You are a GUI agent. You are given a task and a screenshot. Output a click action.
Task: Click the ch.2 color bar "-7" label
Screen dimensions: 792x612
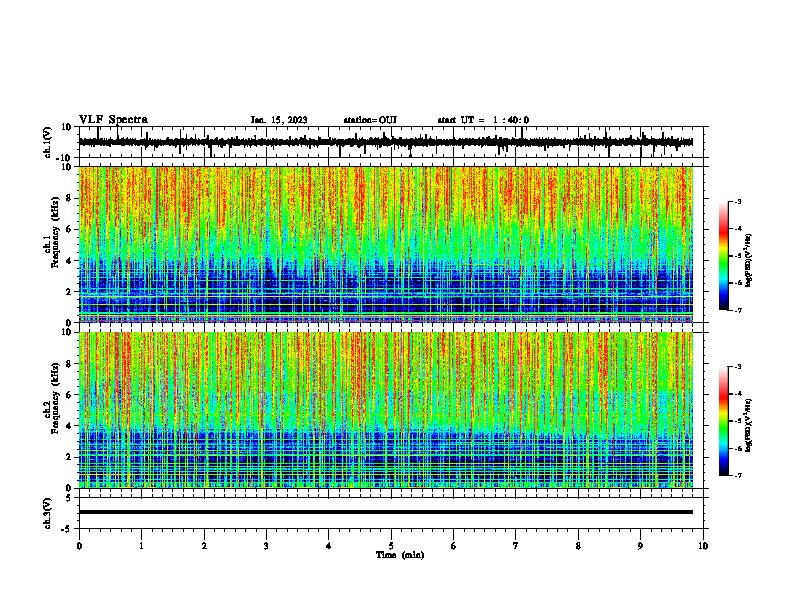click(x=737, y=475)
